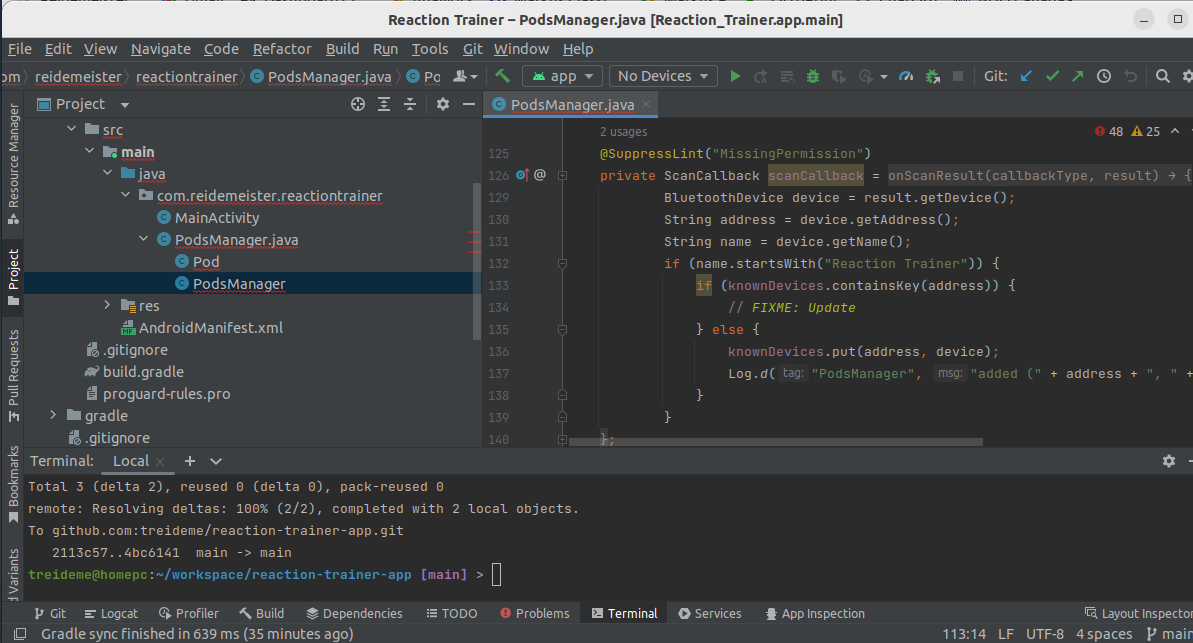Screen dimensions: 1193x643
Task: Open Git history clock icon
Action: 1104,76
